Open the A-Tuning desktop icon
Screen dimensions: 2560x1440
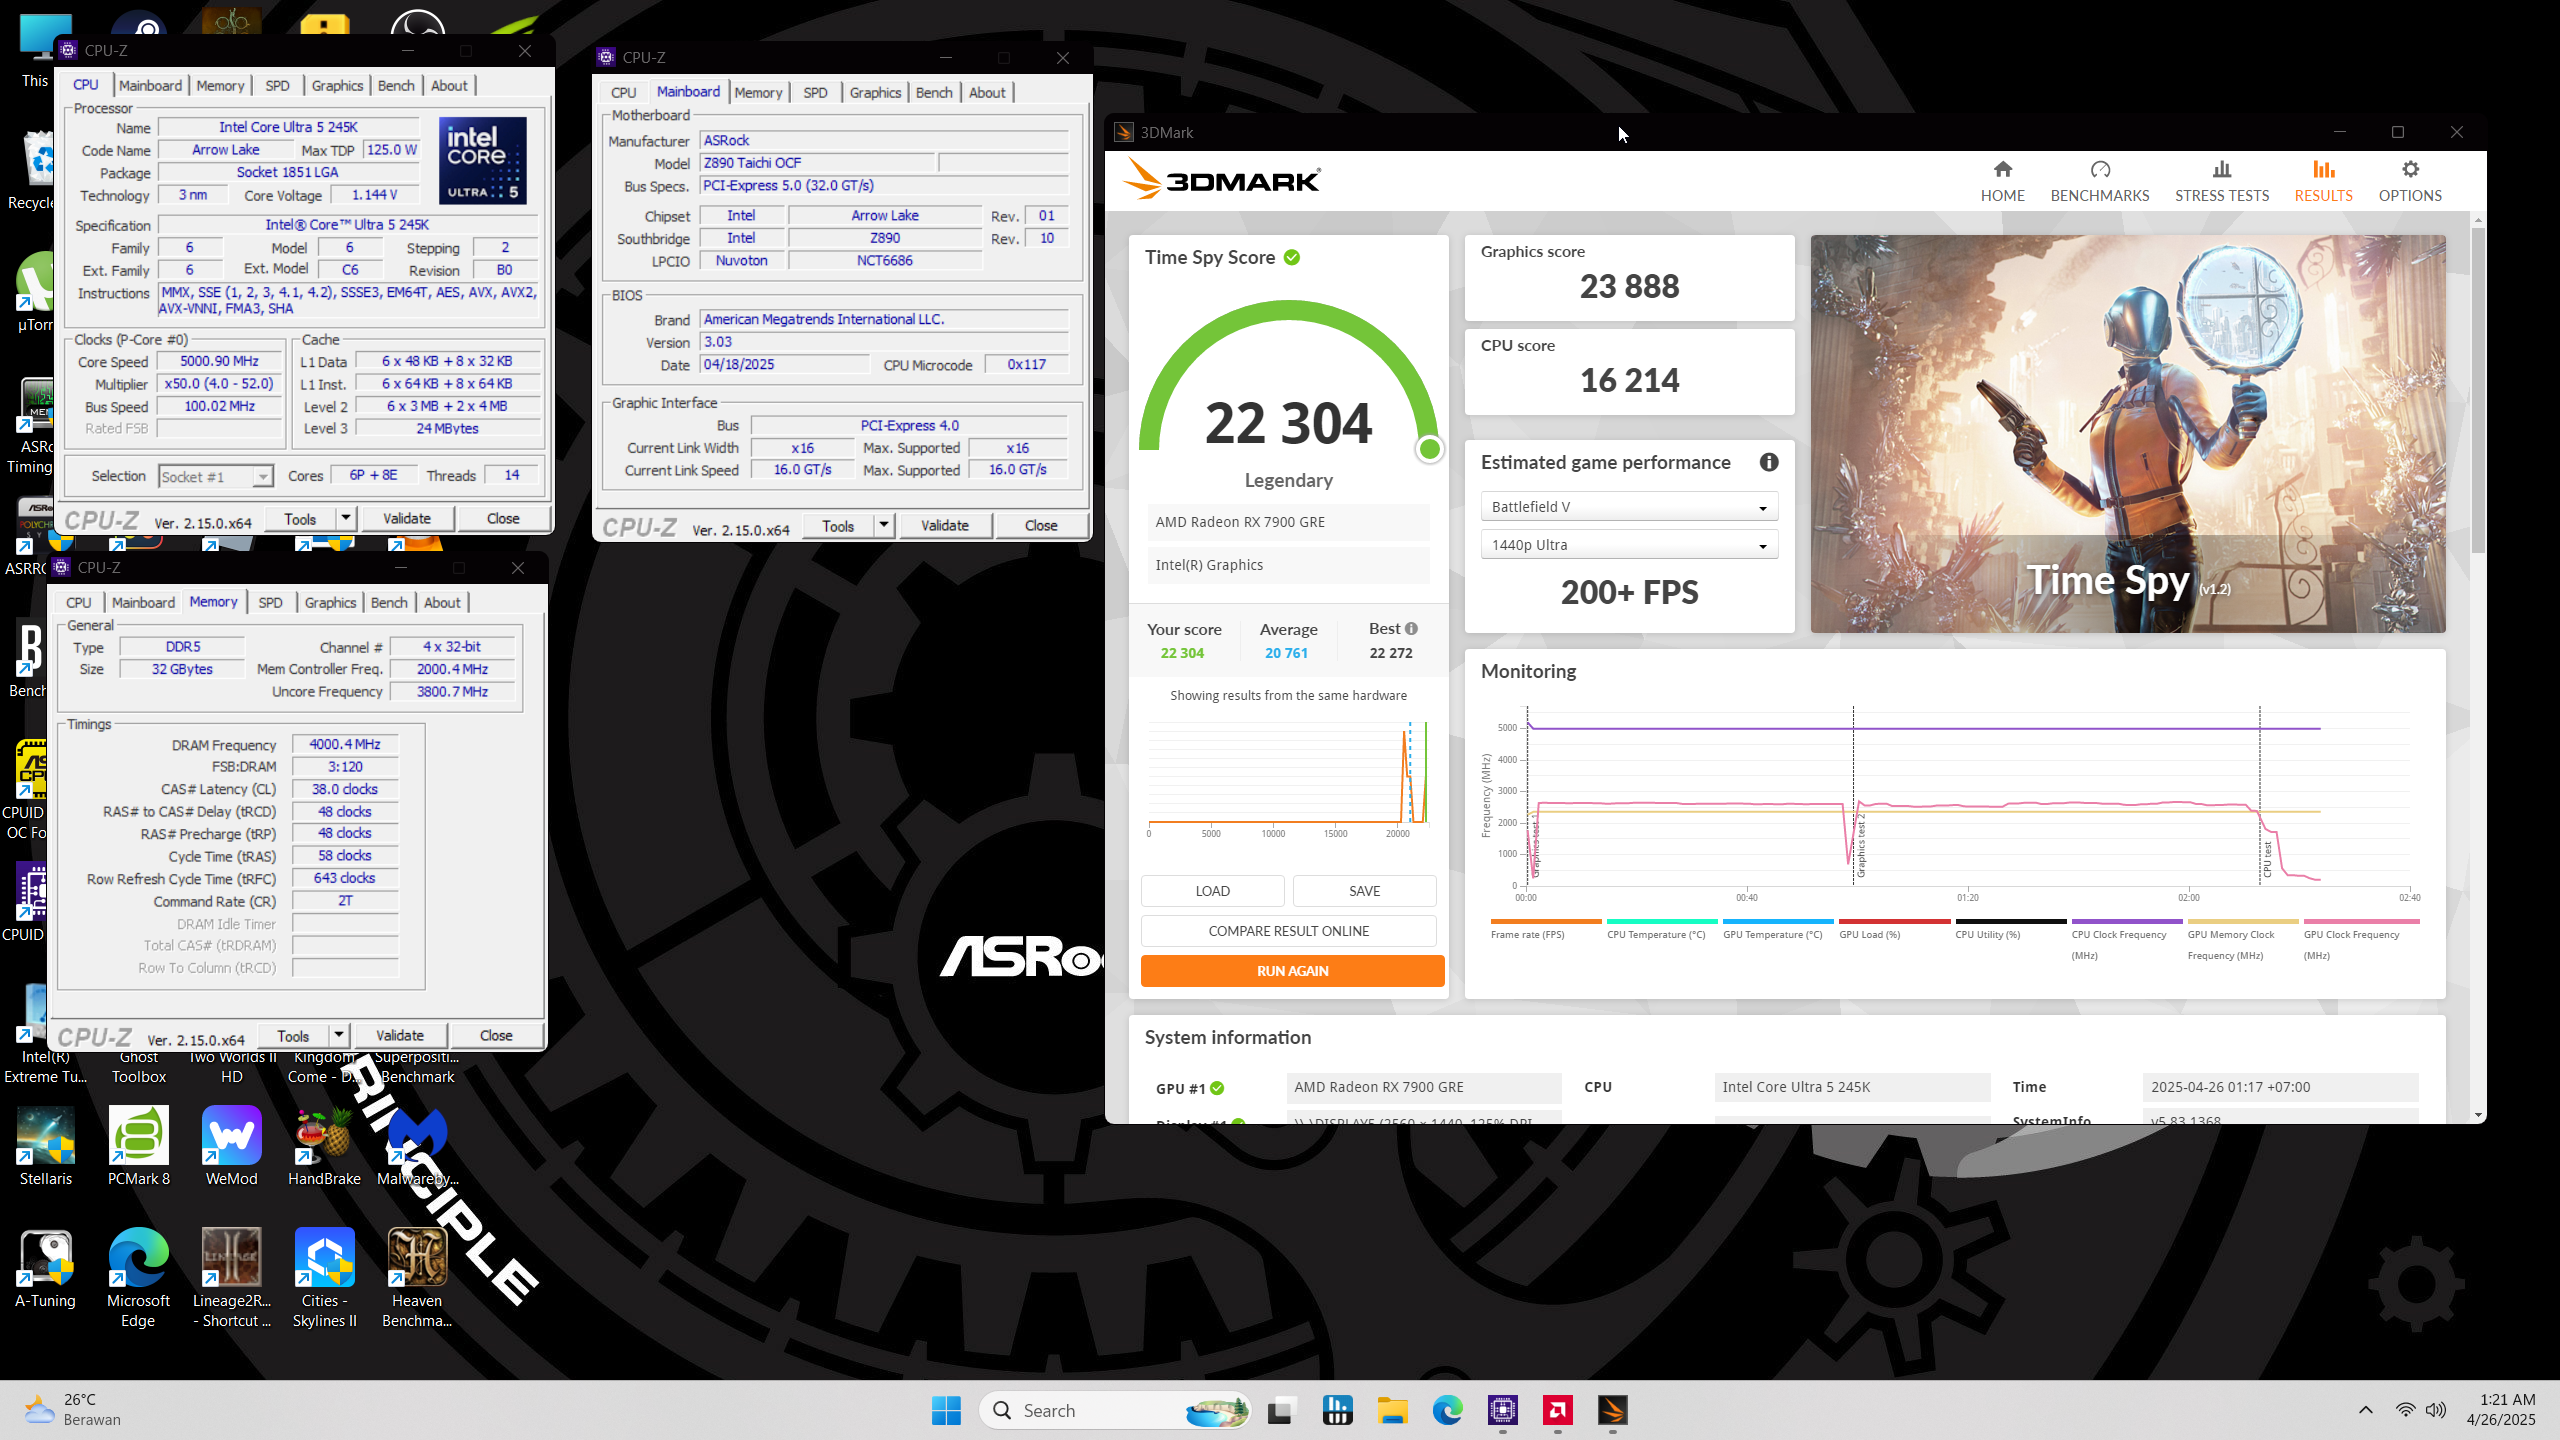tap(46, 1268)
